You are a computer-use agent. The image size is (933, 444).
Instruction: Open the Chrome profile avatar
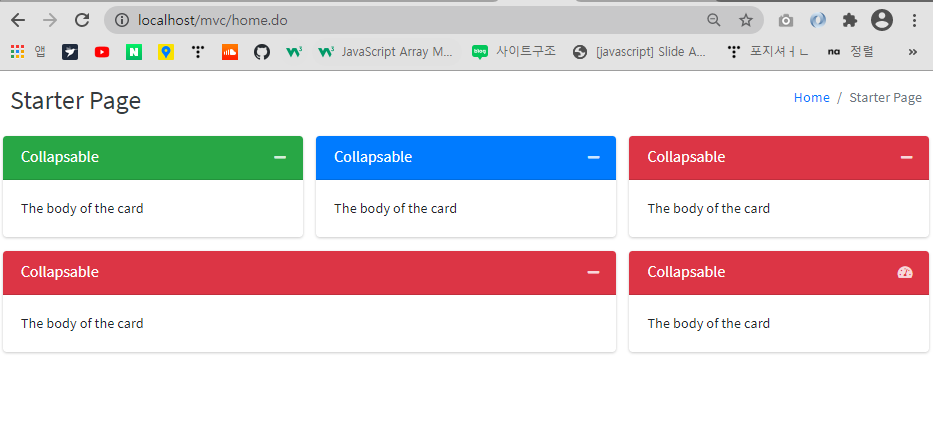coord(882,20)
